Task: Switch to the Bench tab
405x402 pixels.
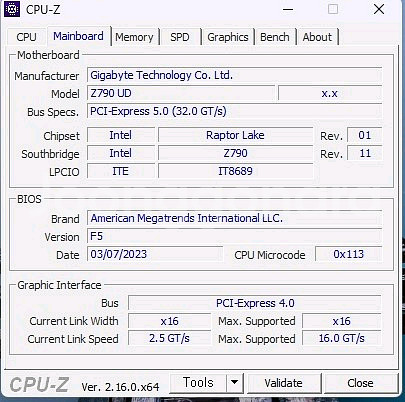Action: tap(275, 37)
